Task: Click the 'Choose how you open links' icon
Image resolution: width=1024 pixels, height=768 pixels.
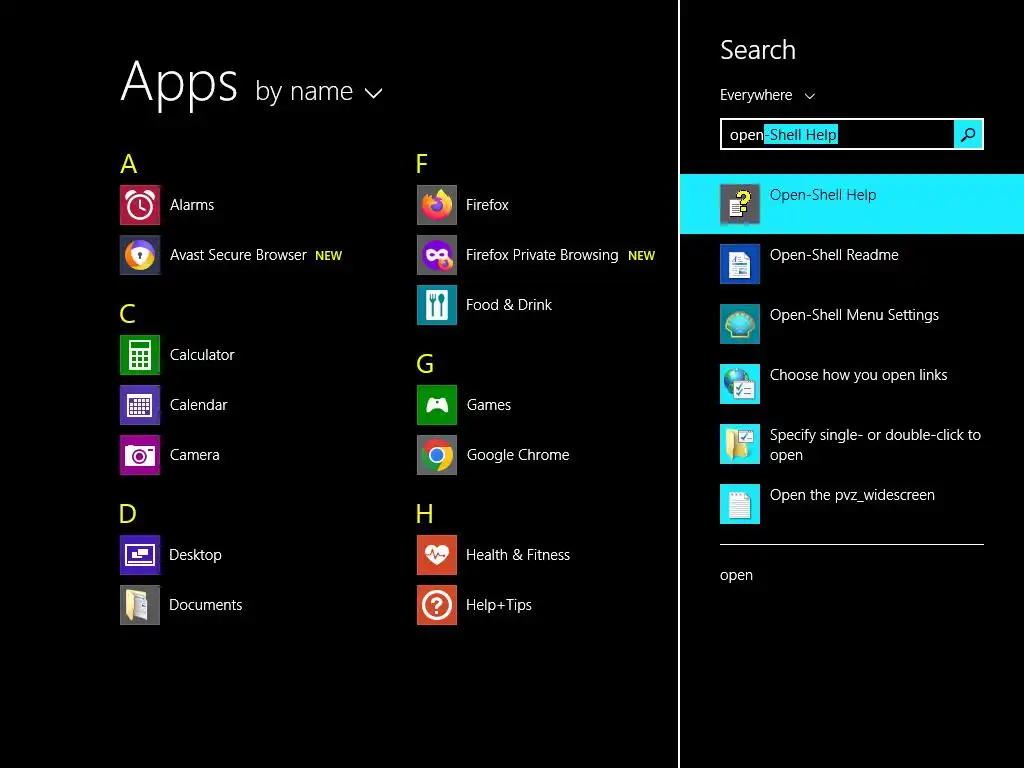Action: point(740,384)
